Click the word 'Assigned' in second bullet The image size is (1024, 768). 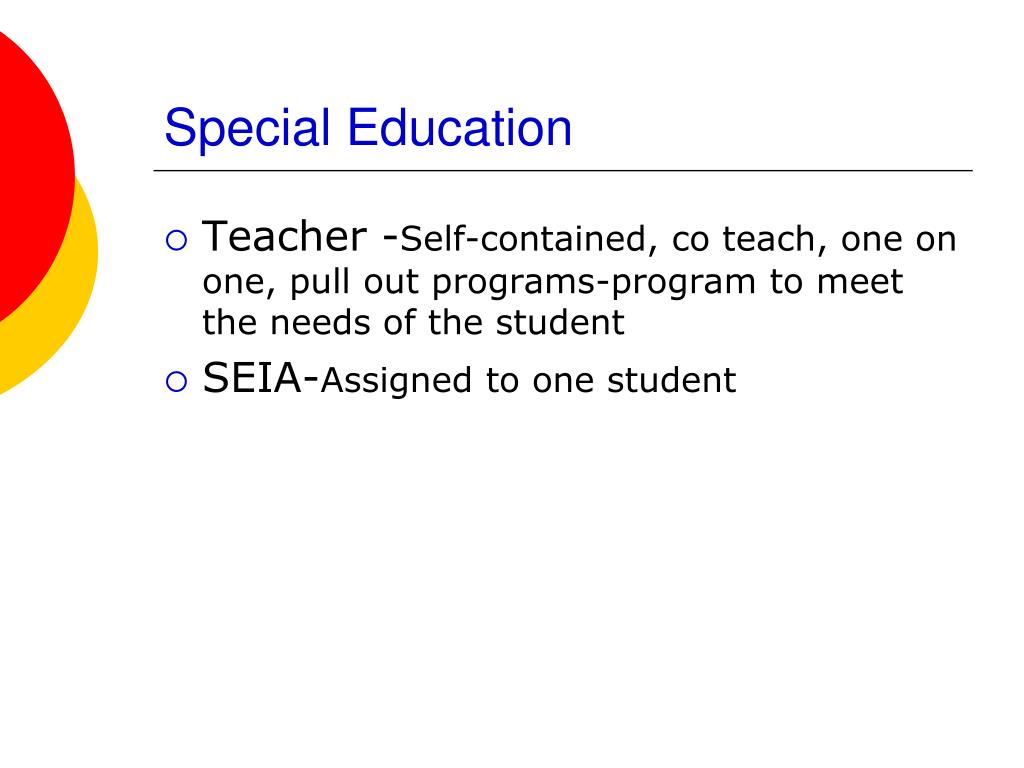coord(396,381)
